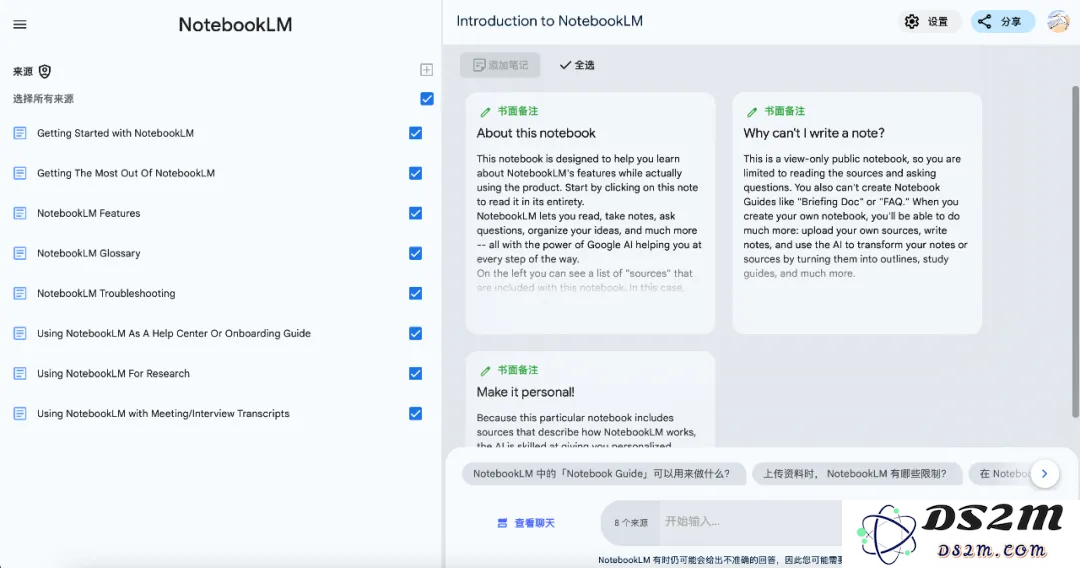
Task: Click the 选择所有来源 label
Action: (x=43, y=98)
